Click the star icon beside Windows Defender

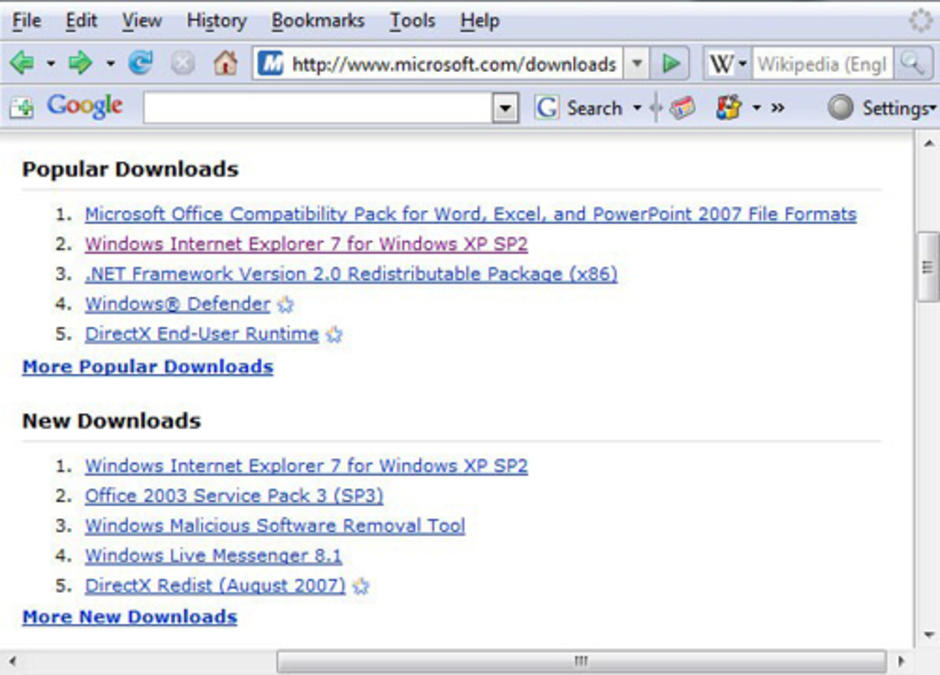(285, 305)
